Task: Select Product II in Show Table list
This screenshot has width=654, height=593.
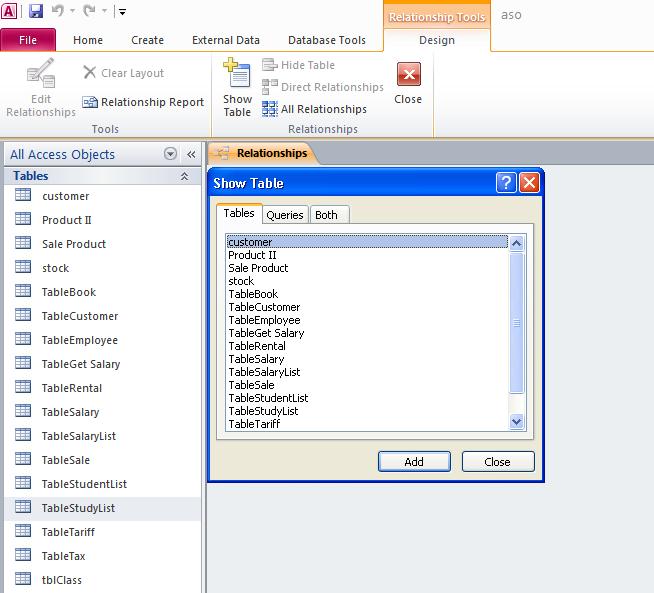Action: [x=367, y=255]
